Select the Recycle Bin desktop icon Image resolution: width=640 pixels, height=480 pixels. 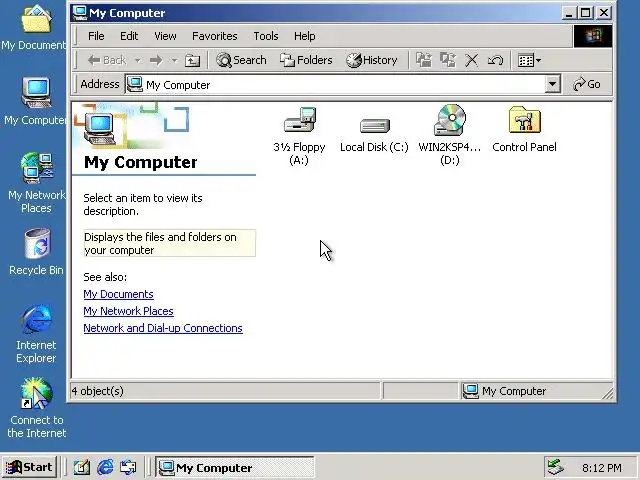pyautogui.click(x=36, y=252)
